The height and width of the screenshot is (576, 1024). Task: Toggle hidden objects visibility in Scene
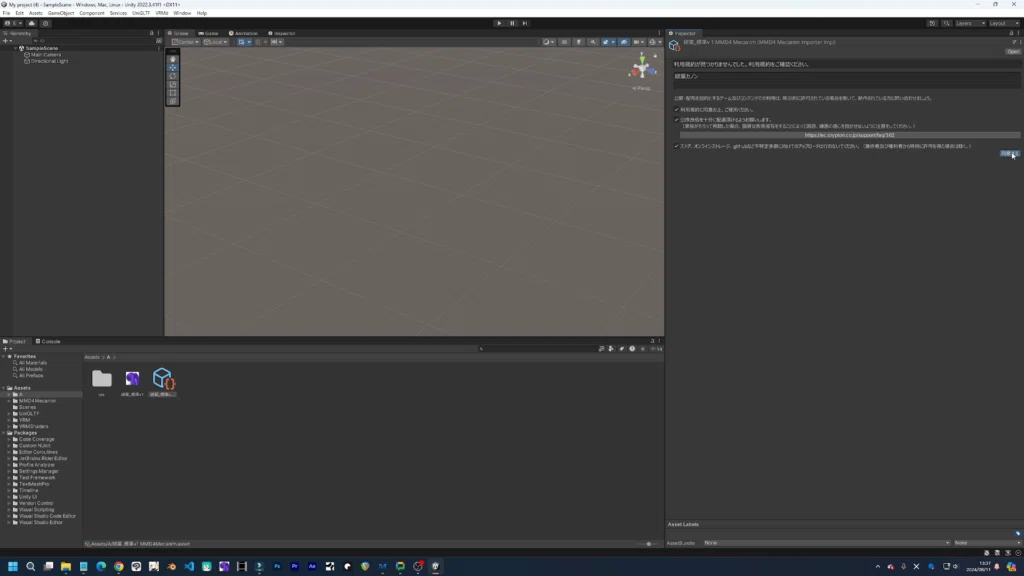point(624,42)
